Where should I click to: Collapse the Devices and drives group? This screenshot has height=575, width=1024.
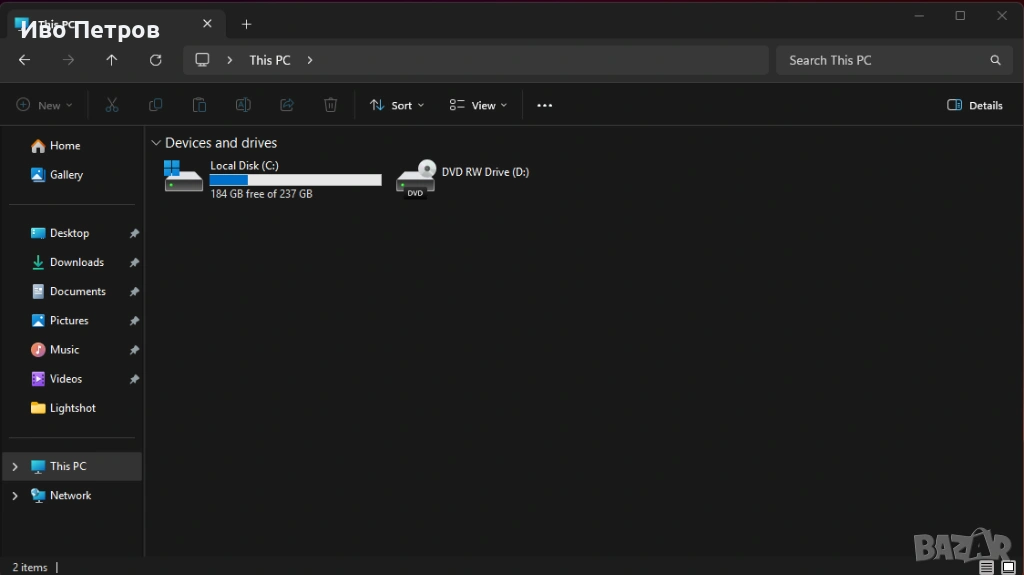(x=155, y=143)
